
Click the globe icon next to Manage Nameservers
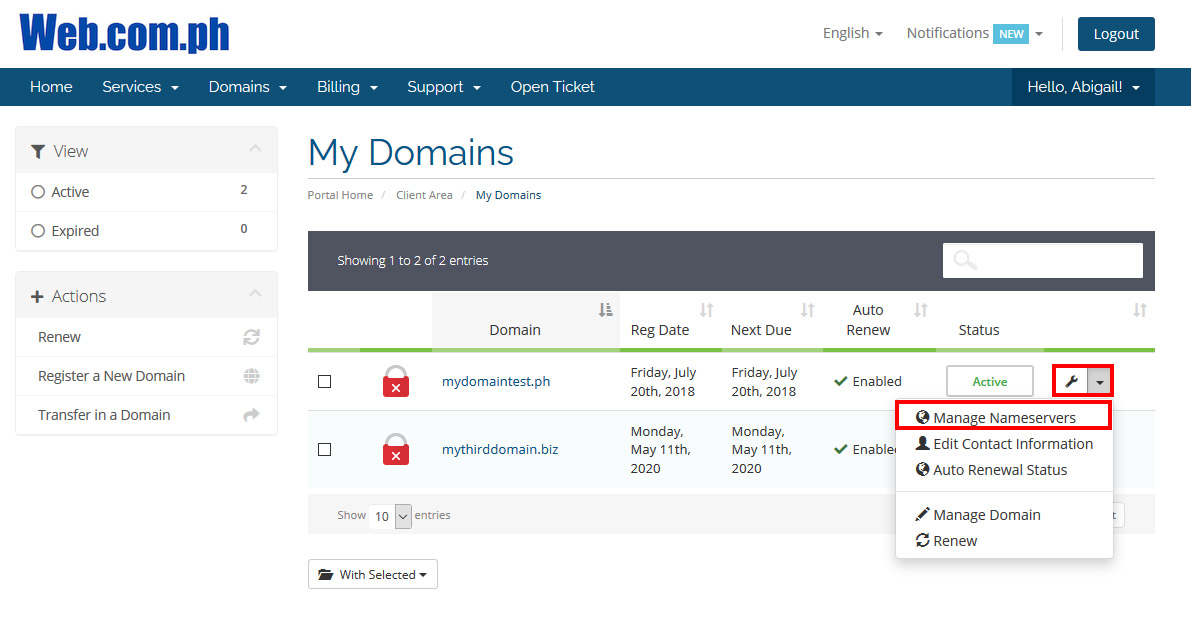(923, 417)
